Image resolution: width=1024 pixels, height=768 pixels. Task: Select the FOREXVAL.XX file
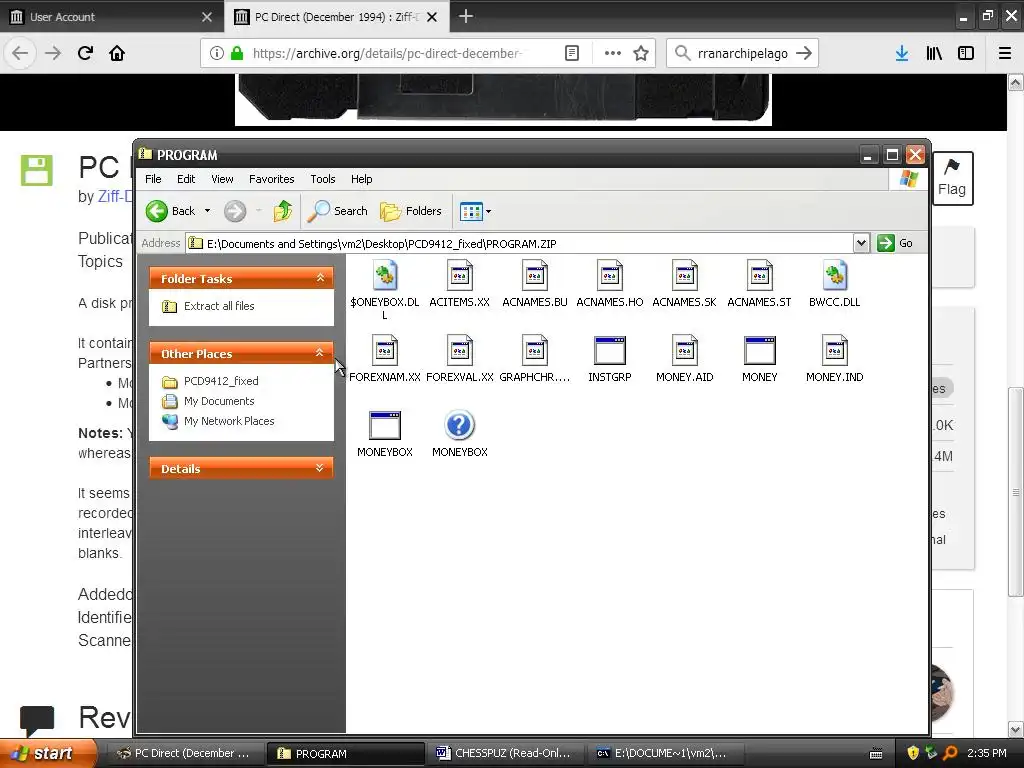tap(460, 360)
